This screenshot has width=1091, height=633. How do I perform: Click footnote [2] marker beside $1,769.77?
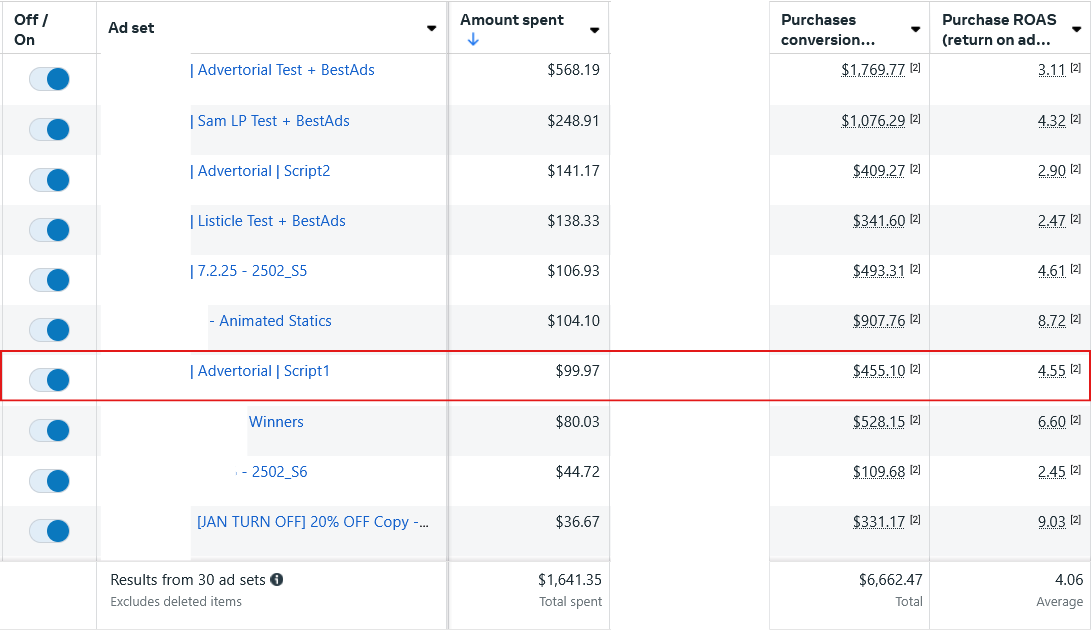915,68
